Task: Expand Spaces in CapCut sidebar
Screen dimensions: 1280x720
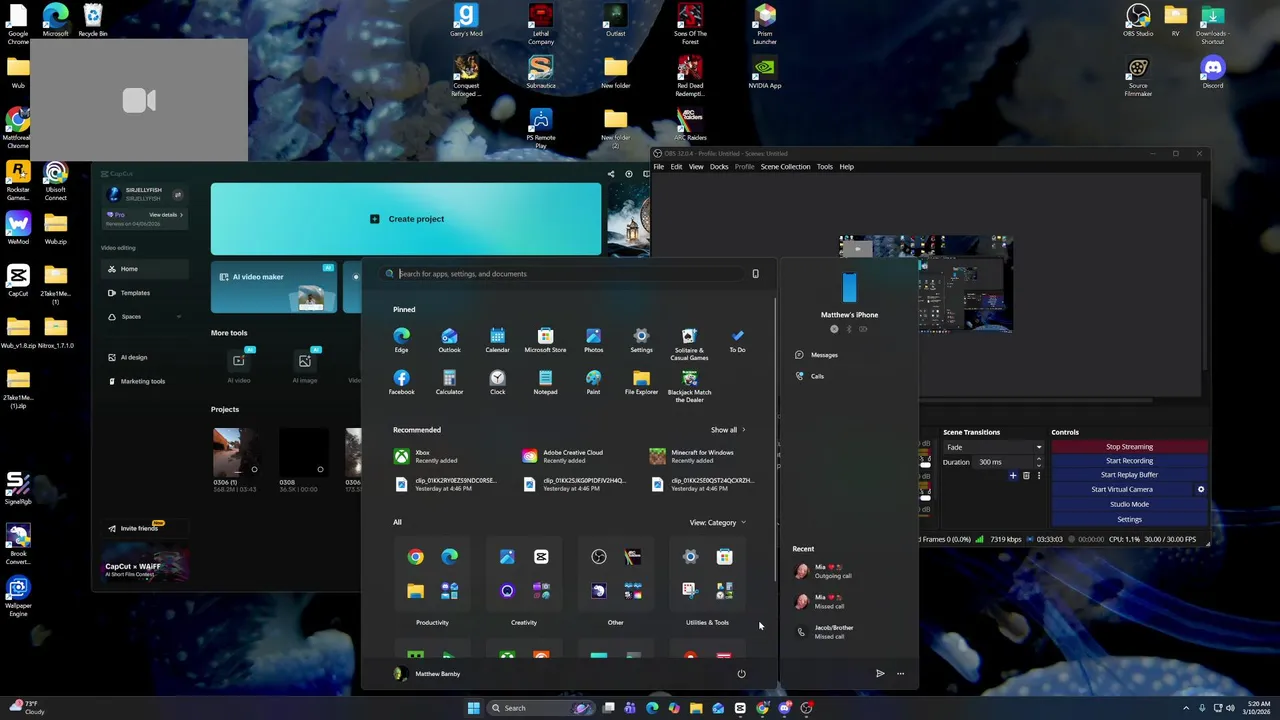Action: click(179, 317)
